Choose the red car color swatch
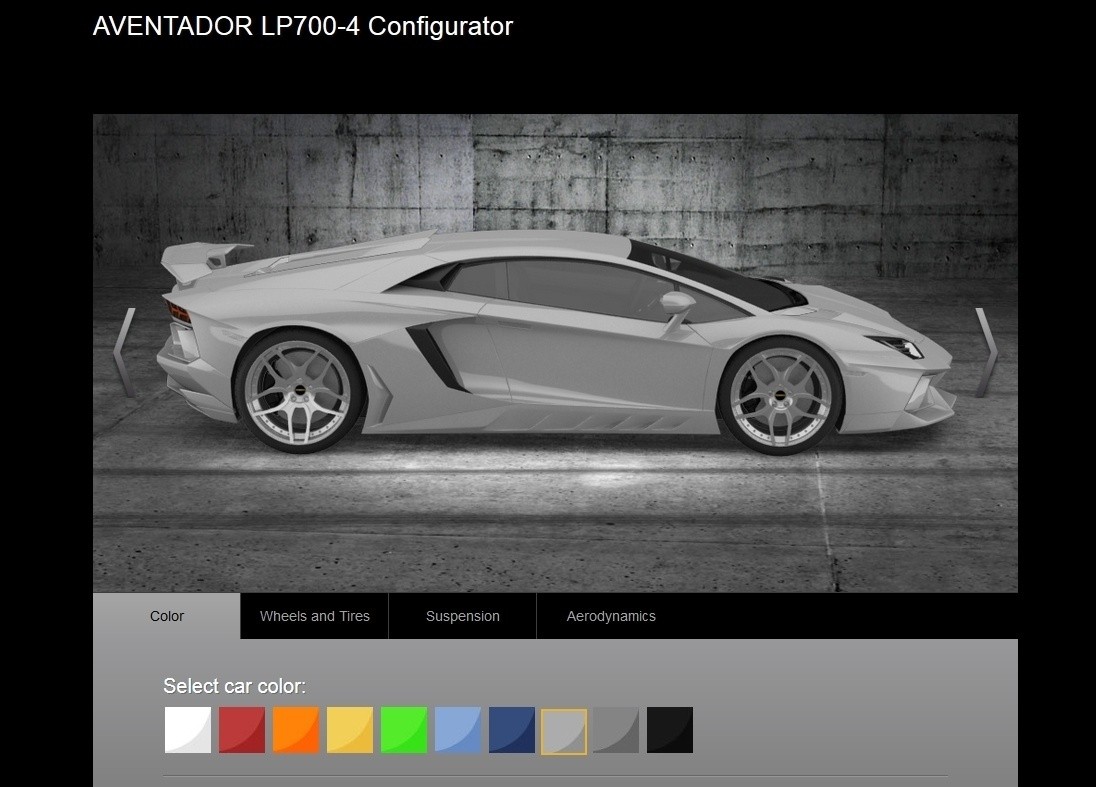Viewport: 1096px width, 787px height. point(242,730)
